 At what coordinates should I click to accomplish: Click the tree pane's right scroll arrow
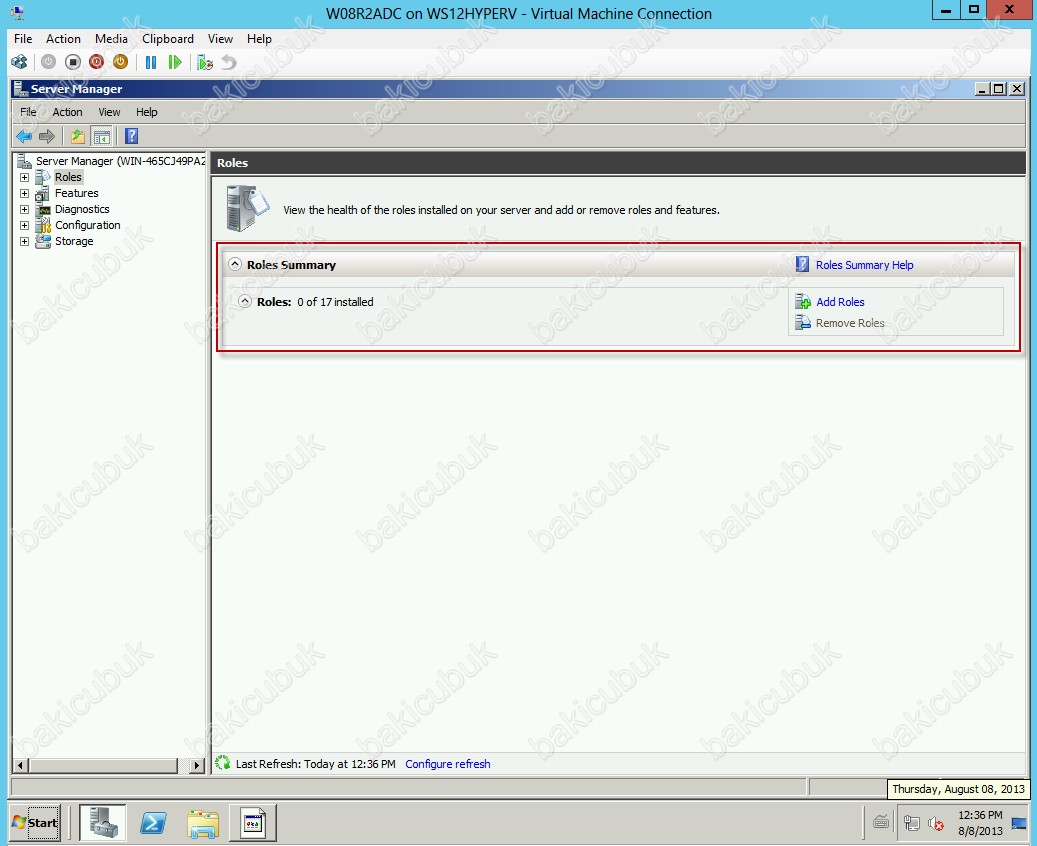coord(196,765)
